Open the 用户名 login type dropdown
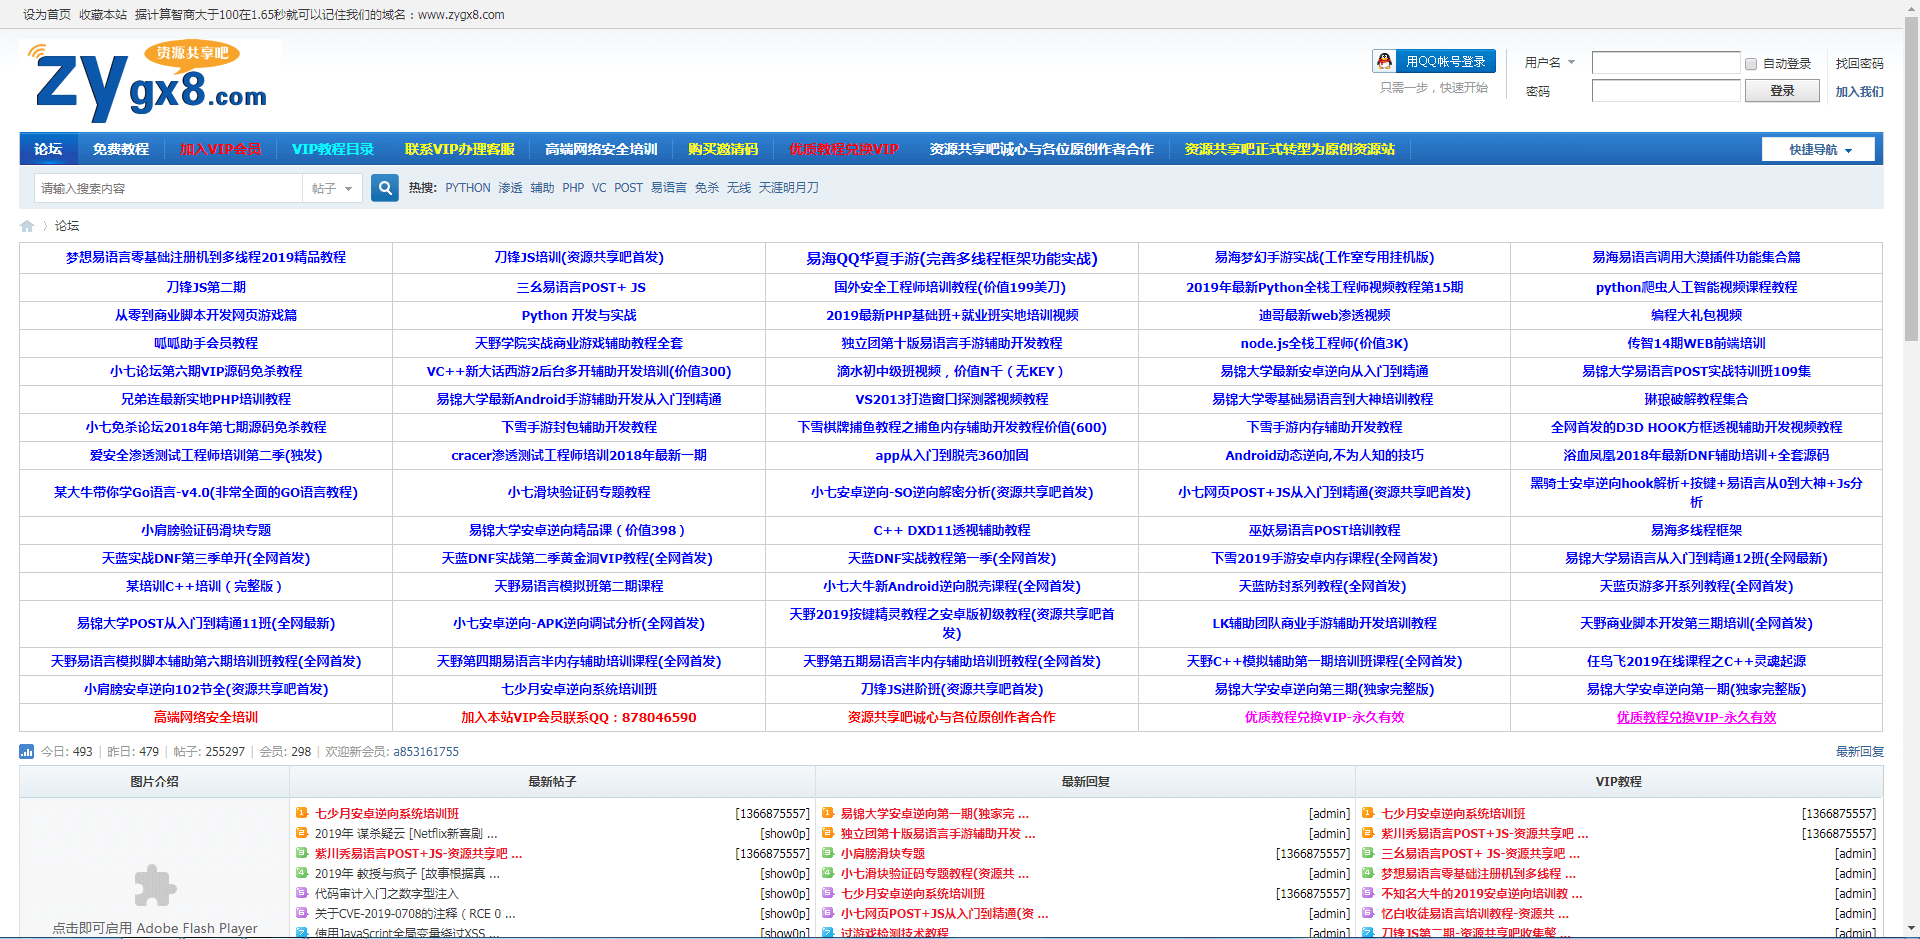This screenshot has height=939, width=1920. (1549, 63)
